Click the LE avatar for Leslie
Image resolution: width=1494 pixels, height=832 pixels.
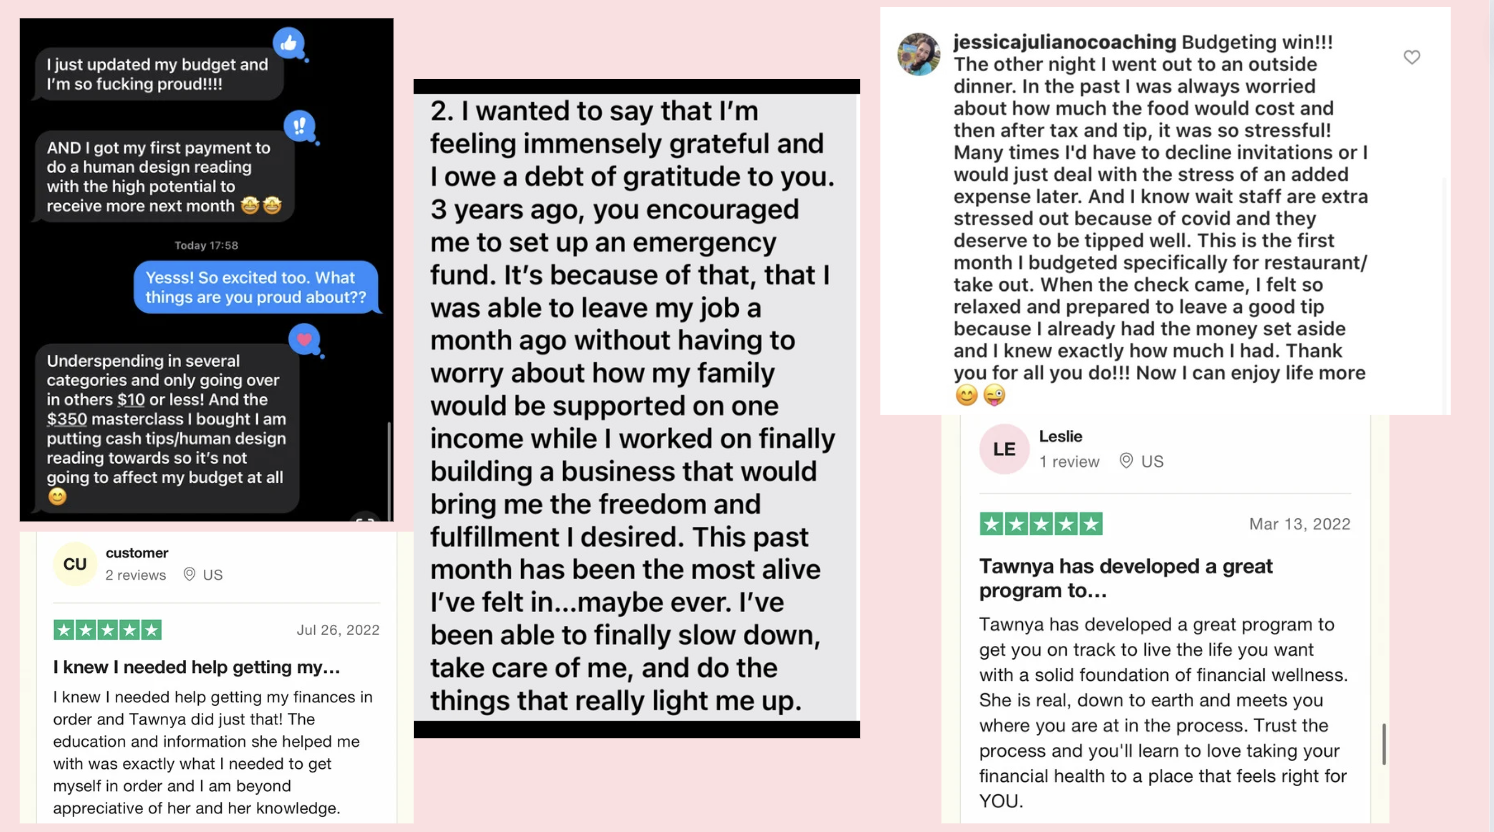coord(1004,449)
